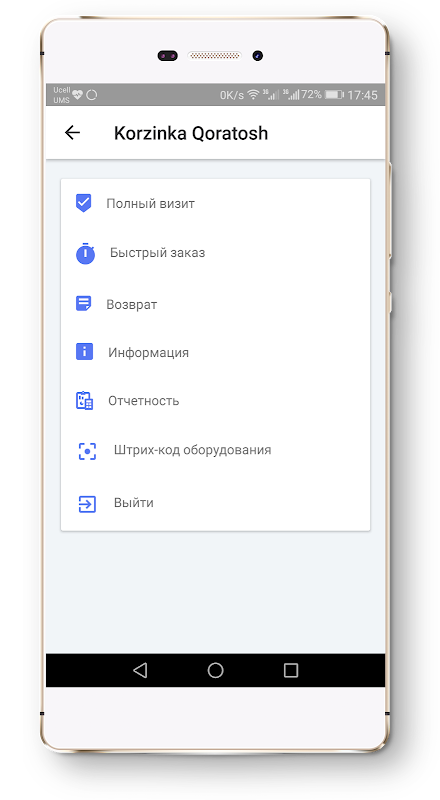Click the Korzinka Qoratosh title
This screenshot has height=800, width=440.
pos(190,133)
